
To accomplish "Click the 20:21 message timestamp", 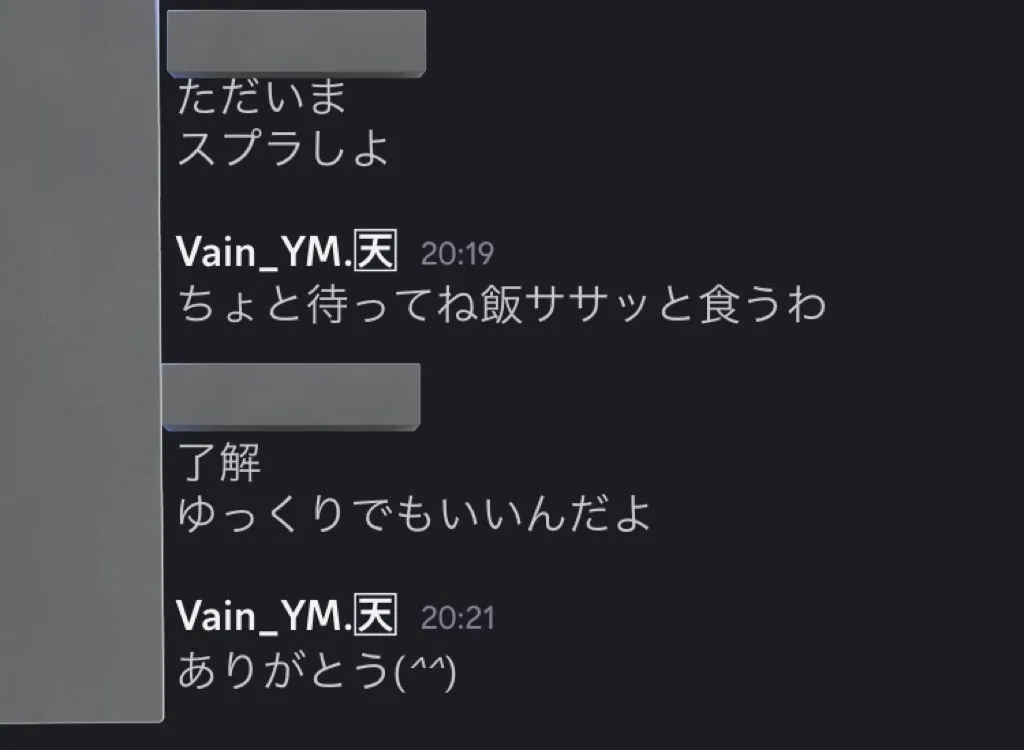I will 458,618.
